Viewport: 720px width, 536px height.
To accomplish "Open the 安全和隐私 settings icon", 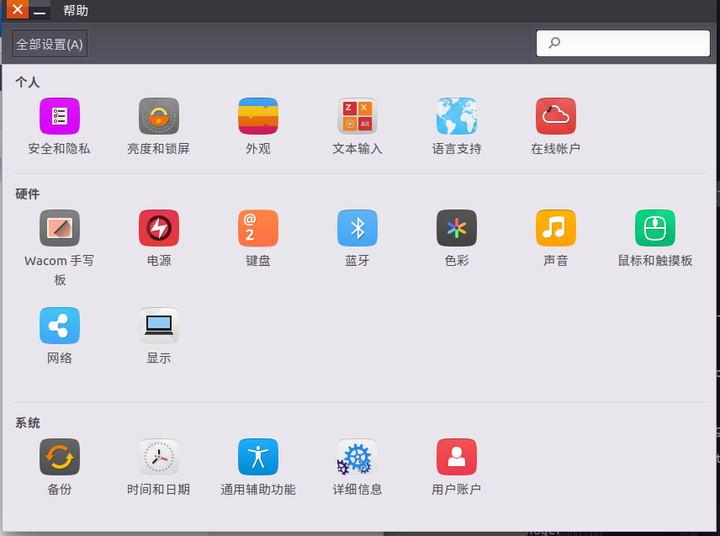I will coord(59,116).
